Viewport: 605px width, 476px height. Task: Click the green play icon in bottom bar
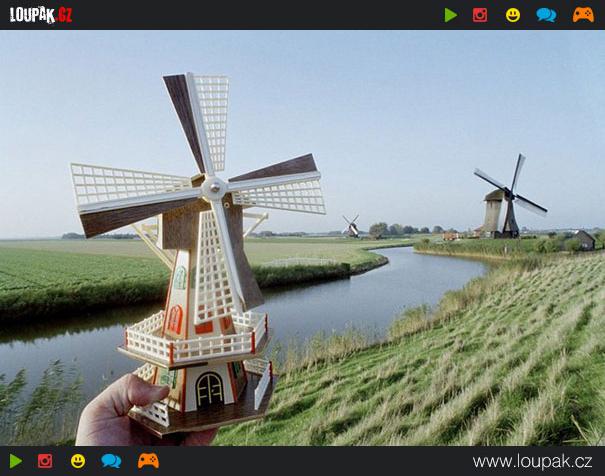pyautogui.click(x=16, y=461)
